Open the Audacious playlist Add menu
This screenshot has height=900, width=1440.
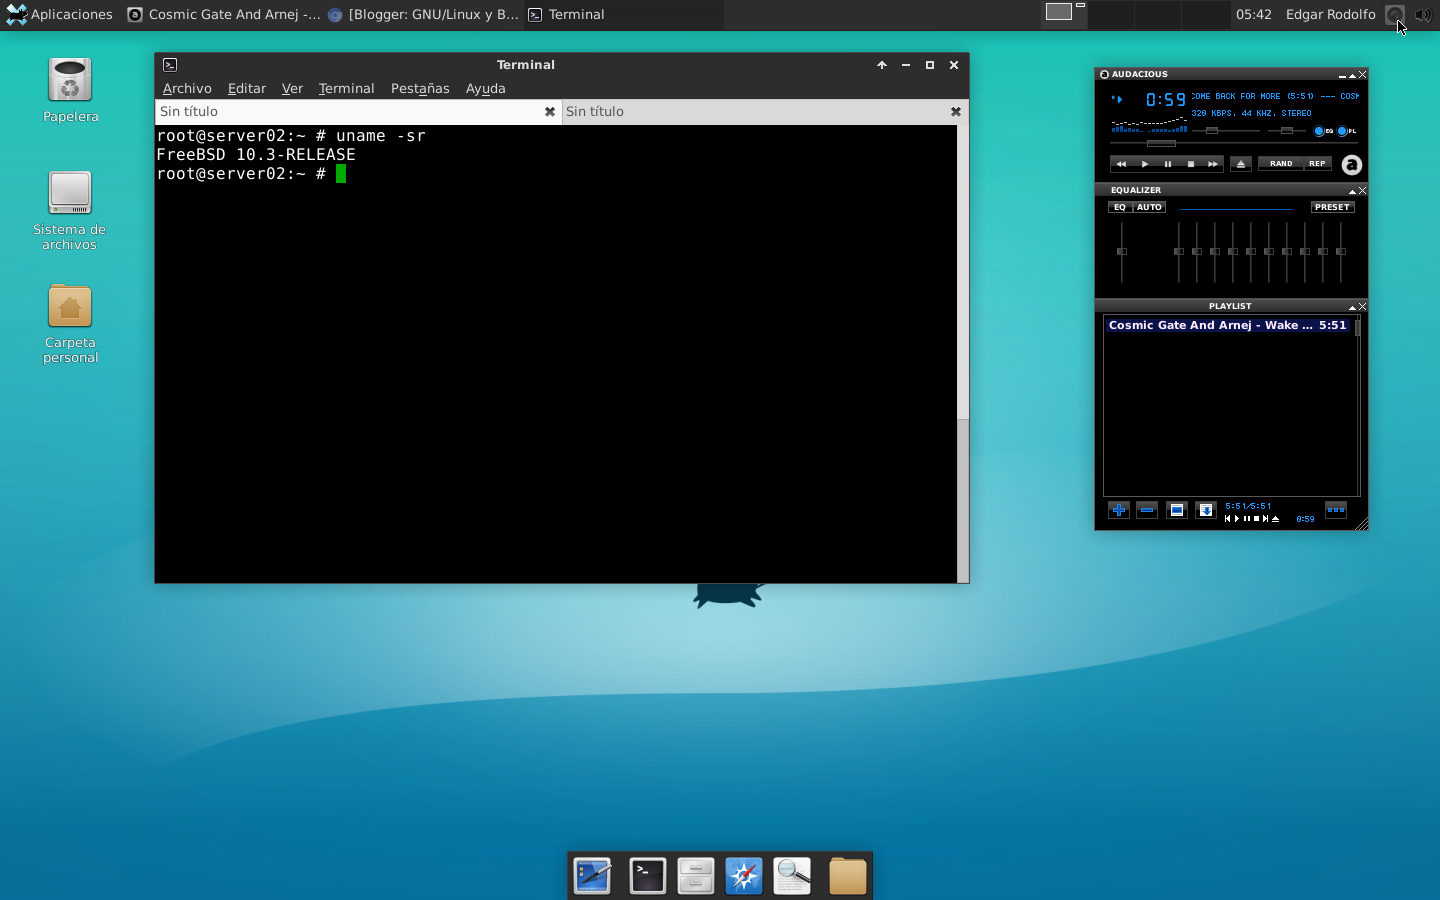(1118, 510)
